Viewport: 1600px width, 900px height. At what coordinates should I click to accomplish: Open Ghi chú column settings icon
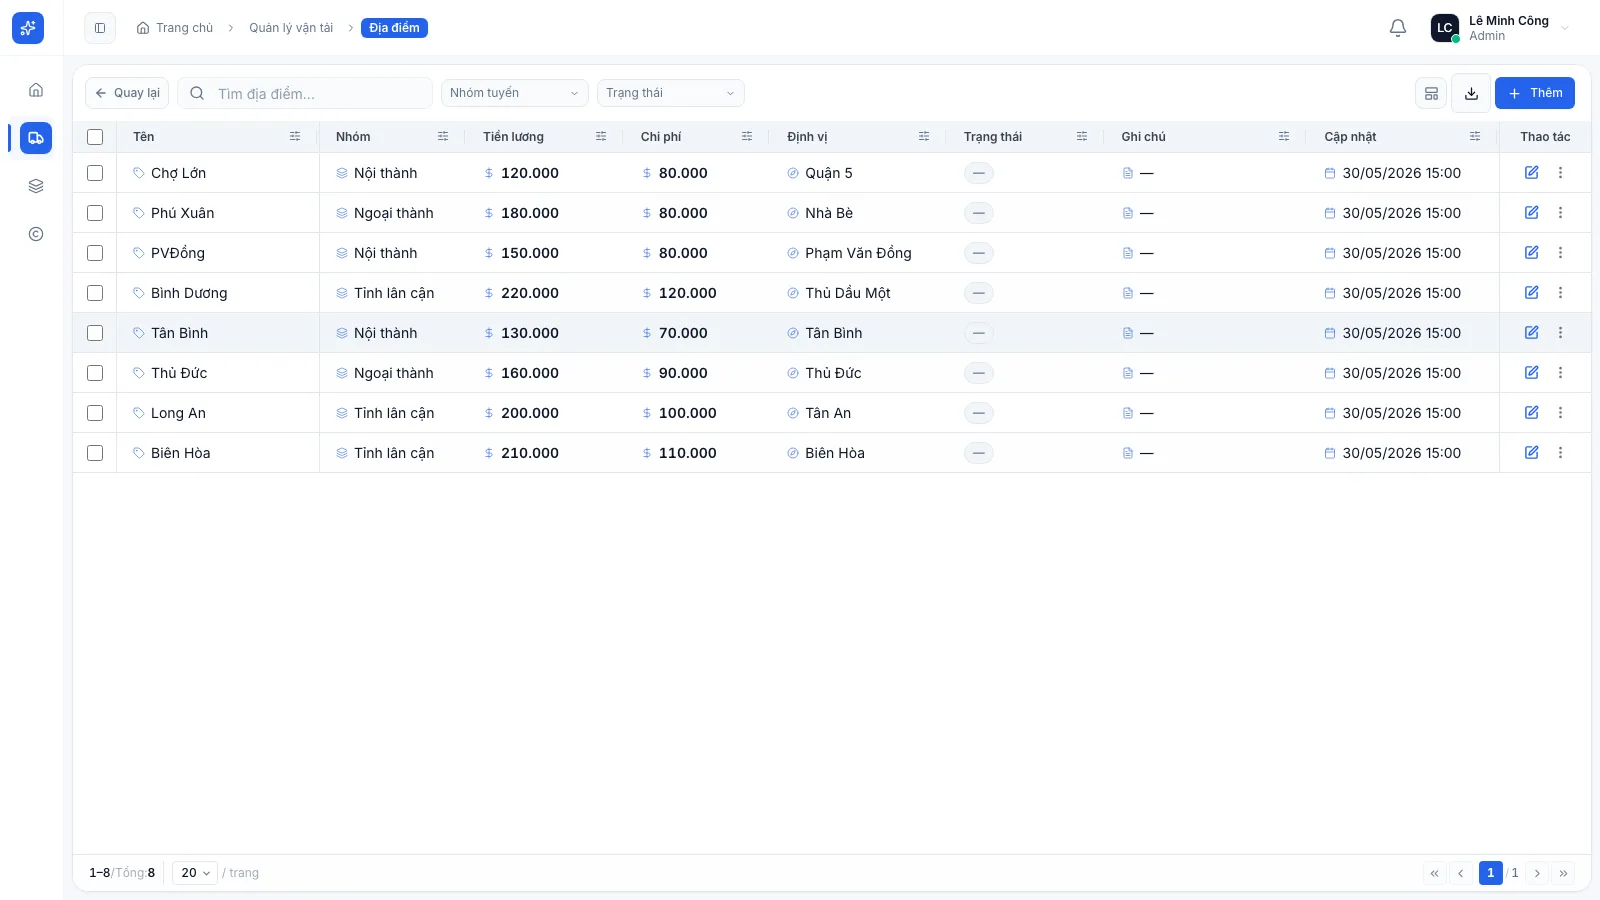tap(1284, 136)
